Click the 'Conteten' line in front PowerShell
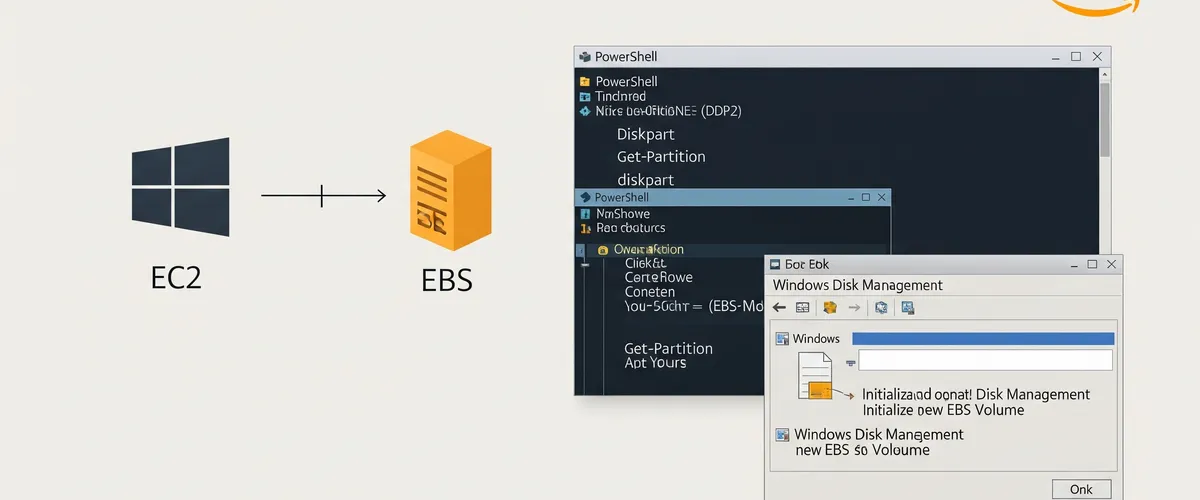 pyautogui.click(x=651, y=291)
